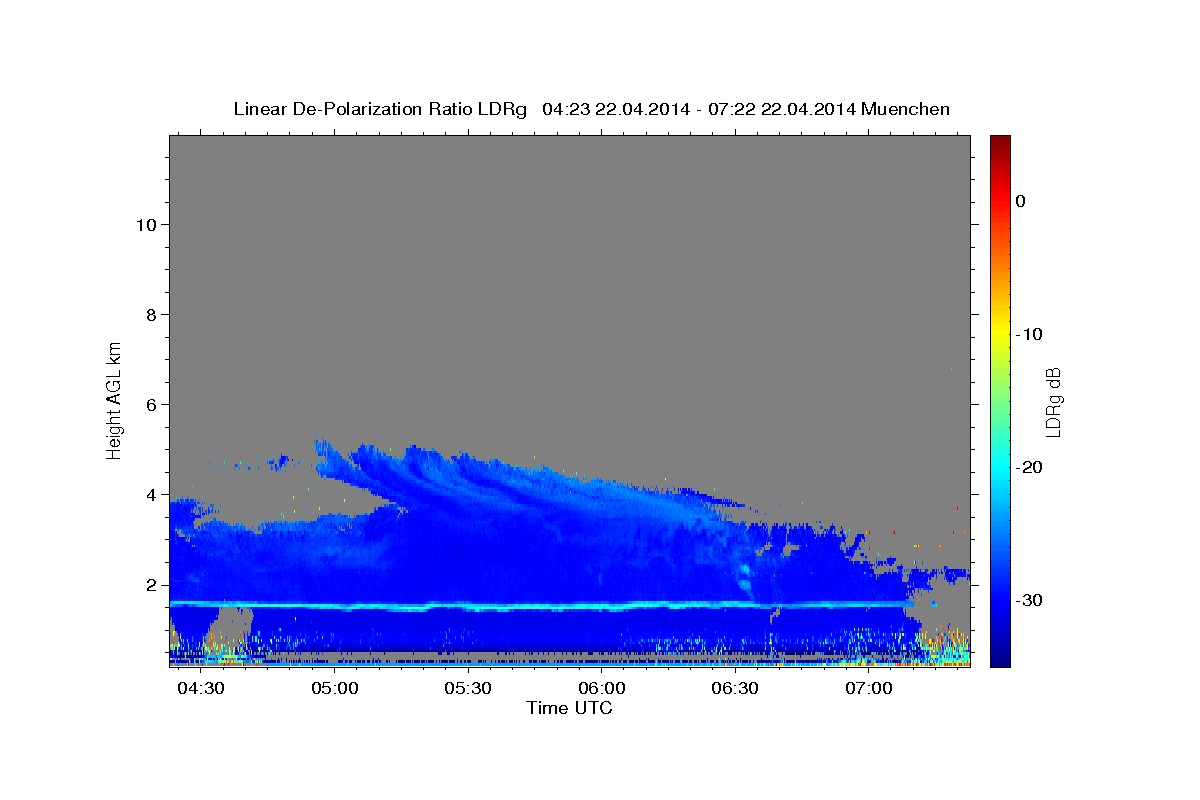
Task: Click the colorbar value -10
Action: (x=1029, y=334)
